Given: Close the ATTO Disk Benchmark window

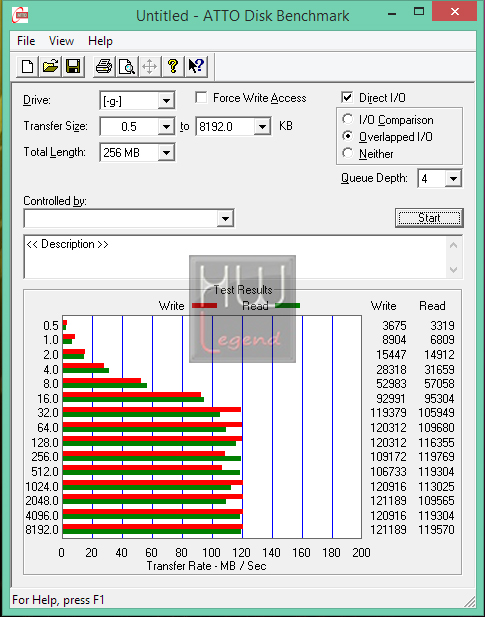Looking at the screenshot, I should click(454, 11).
